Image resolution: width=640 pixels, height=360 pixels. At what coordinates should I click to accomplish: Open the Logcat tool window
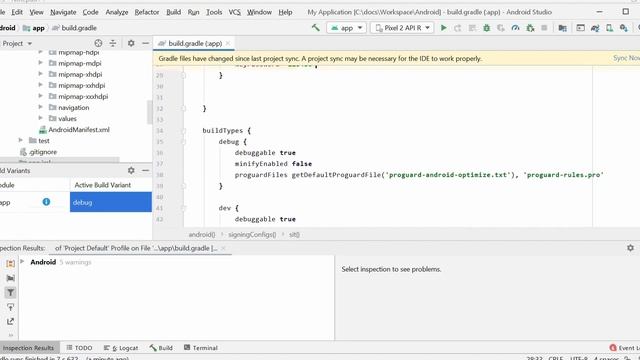click(x=121, y=348)
